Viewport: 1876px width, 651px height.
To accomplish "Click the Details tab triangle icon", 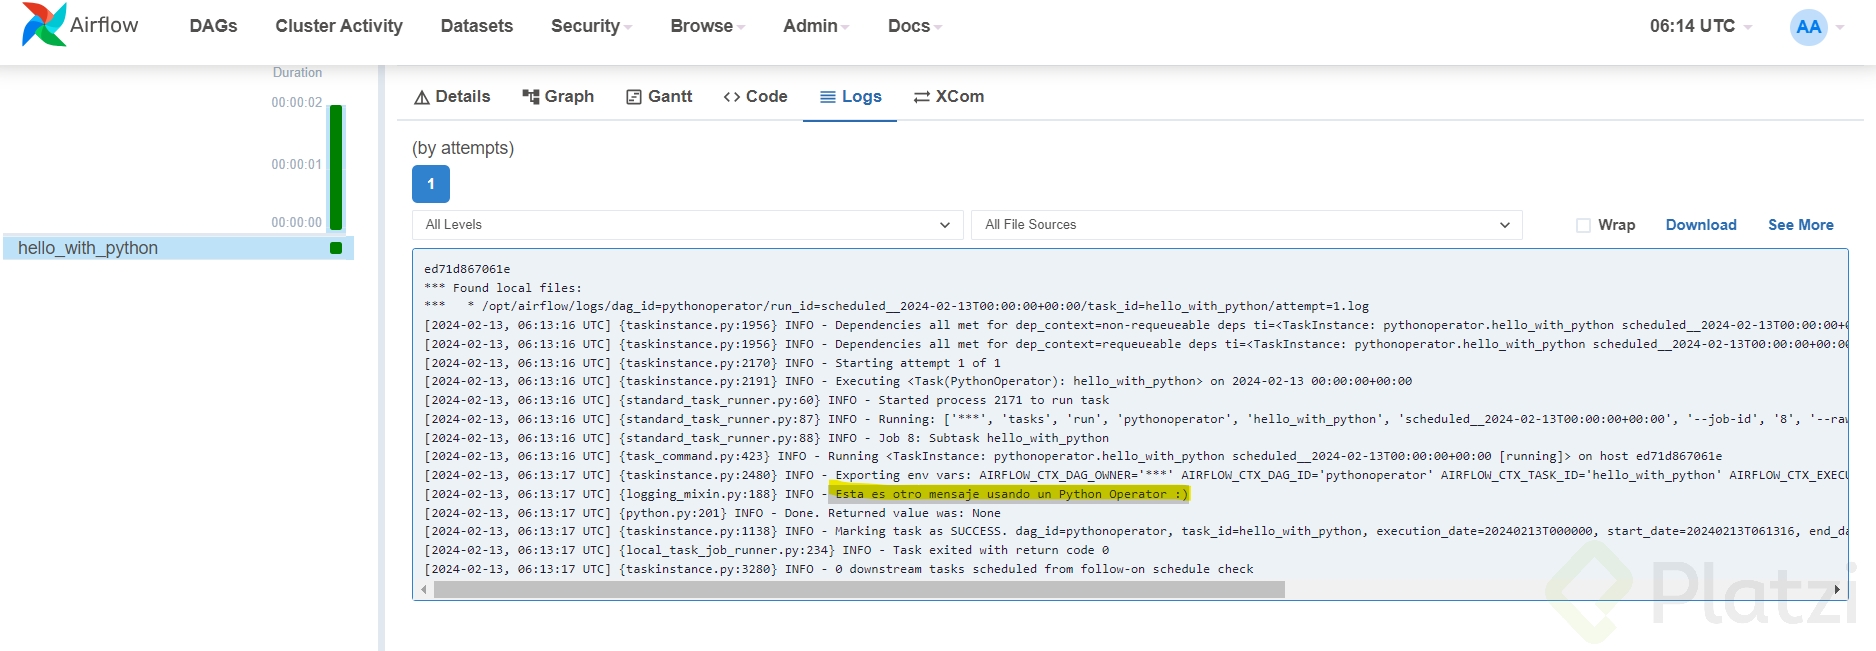I will (x=422, y=97).
